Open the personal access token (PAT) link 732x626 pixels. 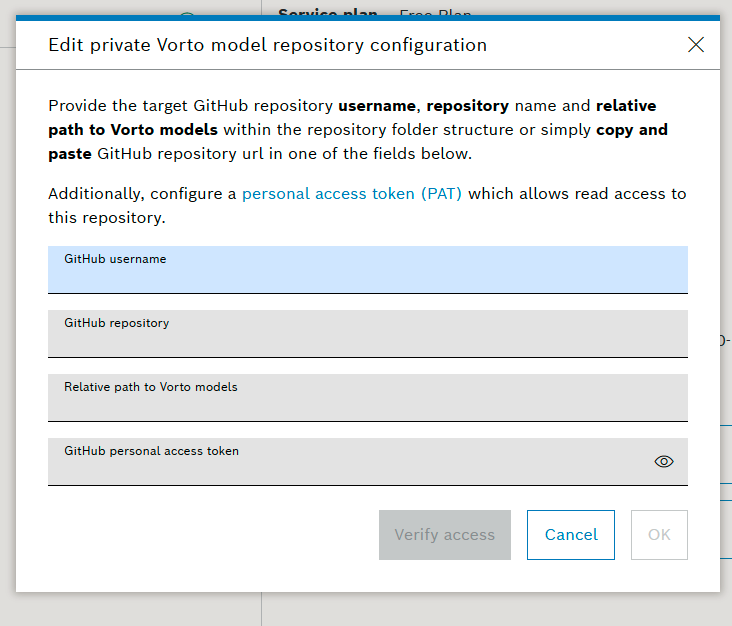352,194
